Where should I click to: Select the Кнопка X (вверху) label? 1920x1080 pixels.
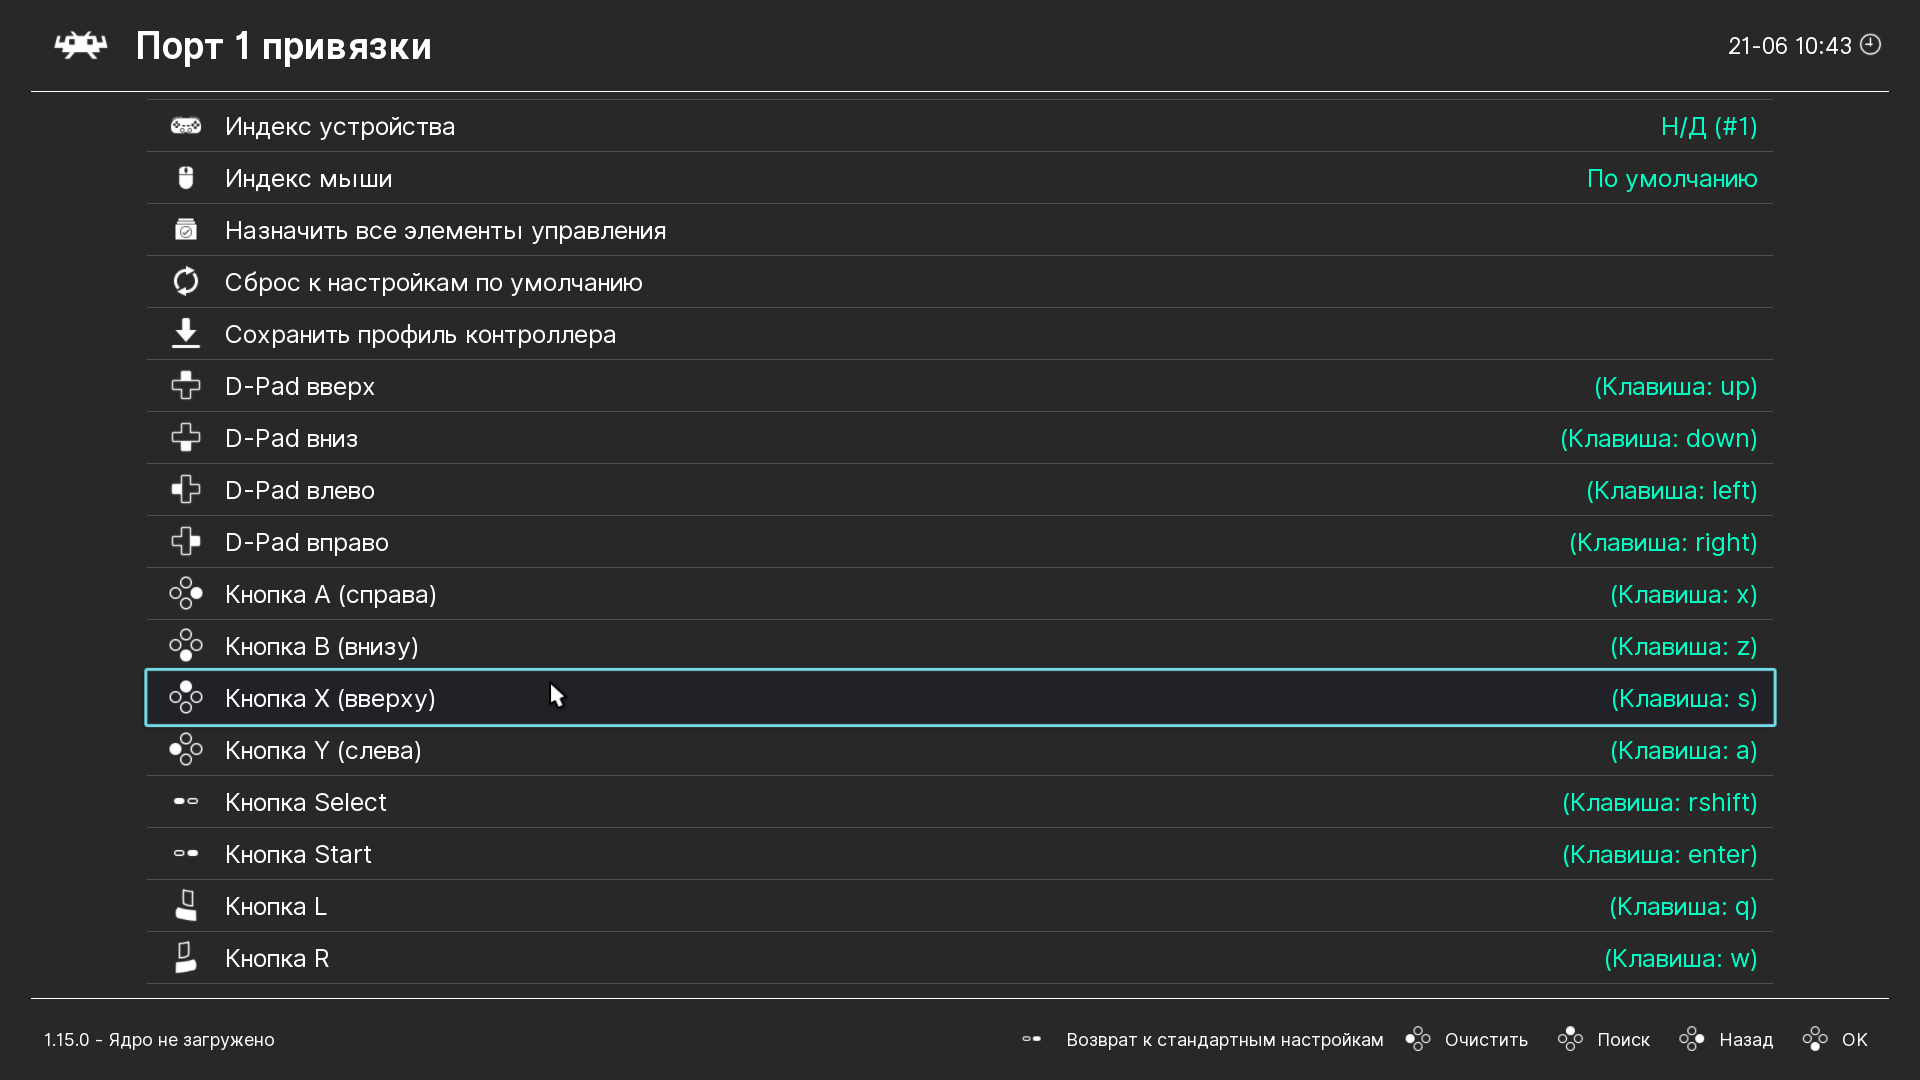(330, 698)
